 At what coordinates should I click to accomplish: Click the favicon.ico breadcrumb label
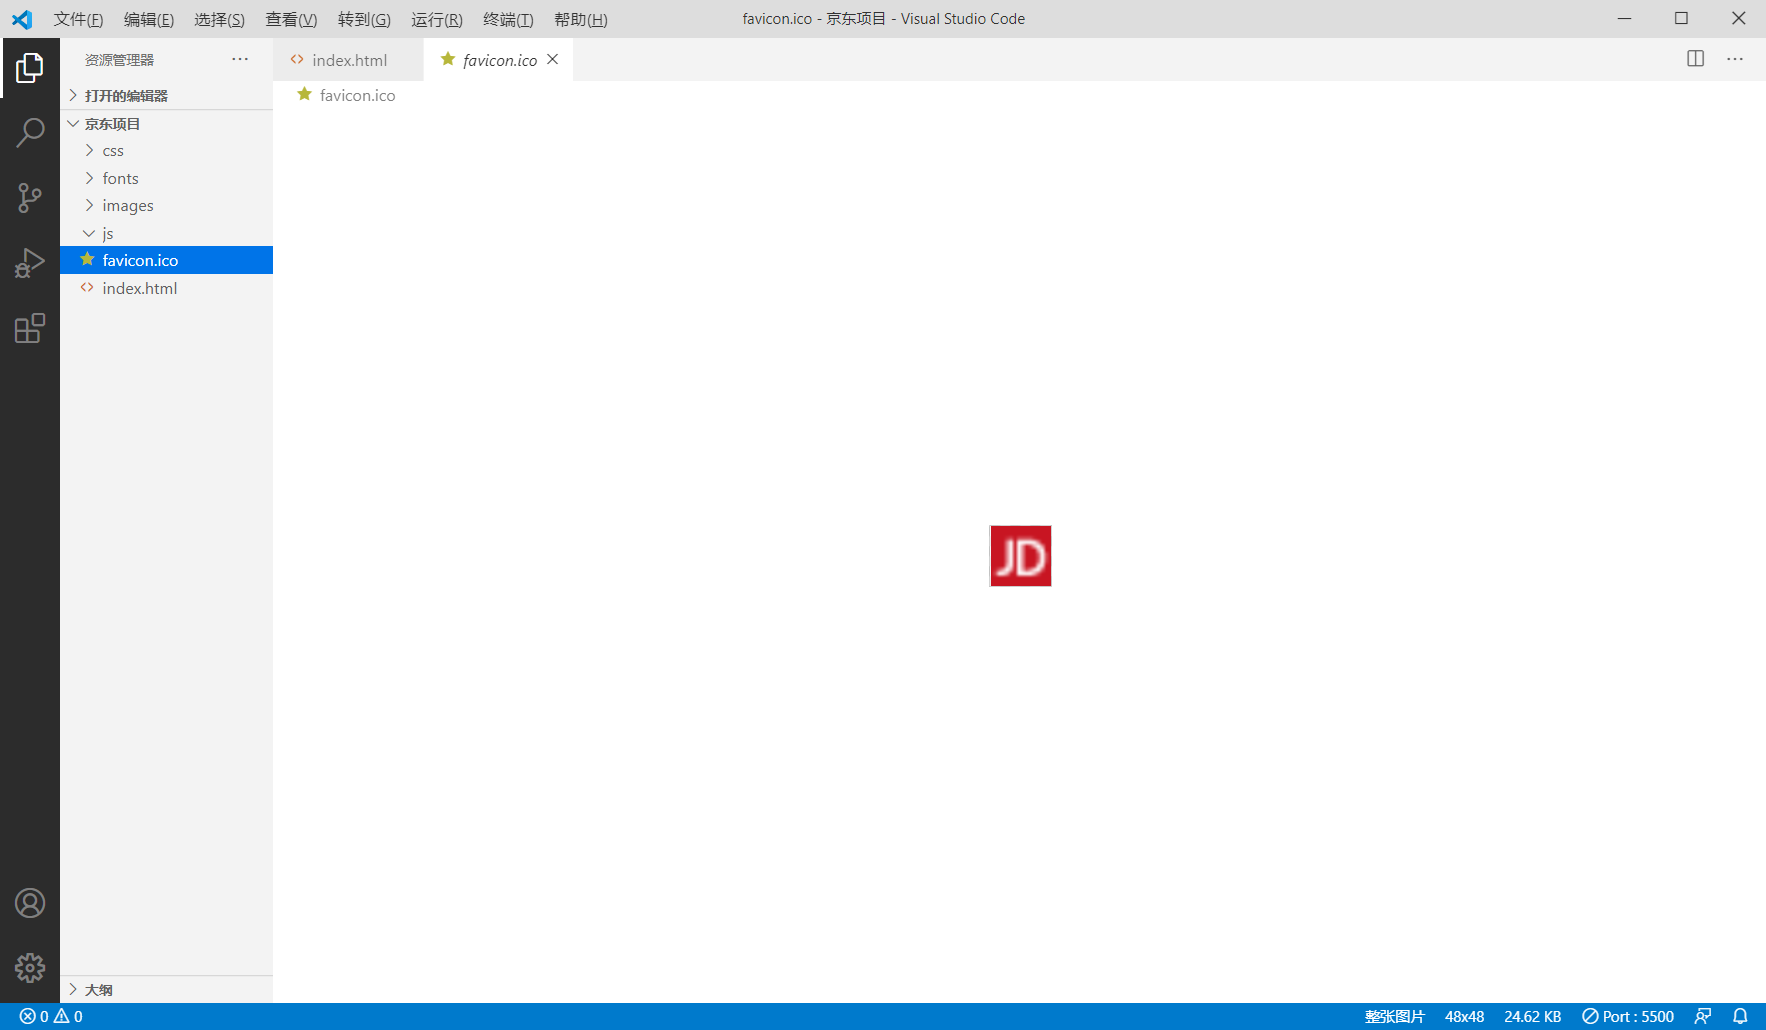click(357, 95)
